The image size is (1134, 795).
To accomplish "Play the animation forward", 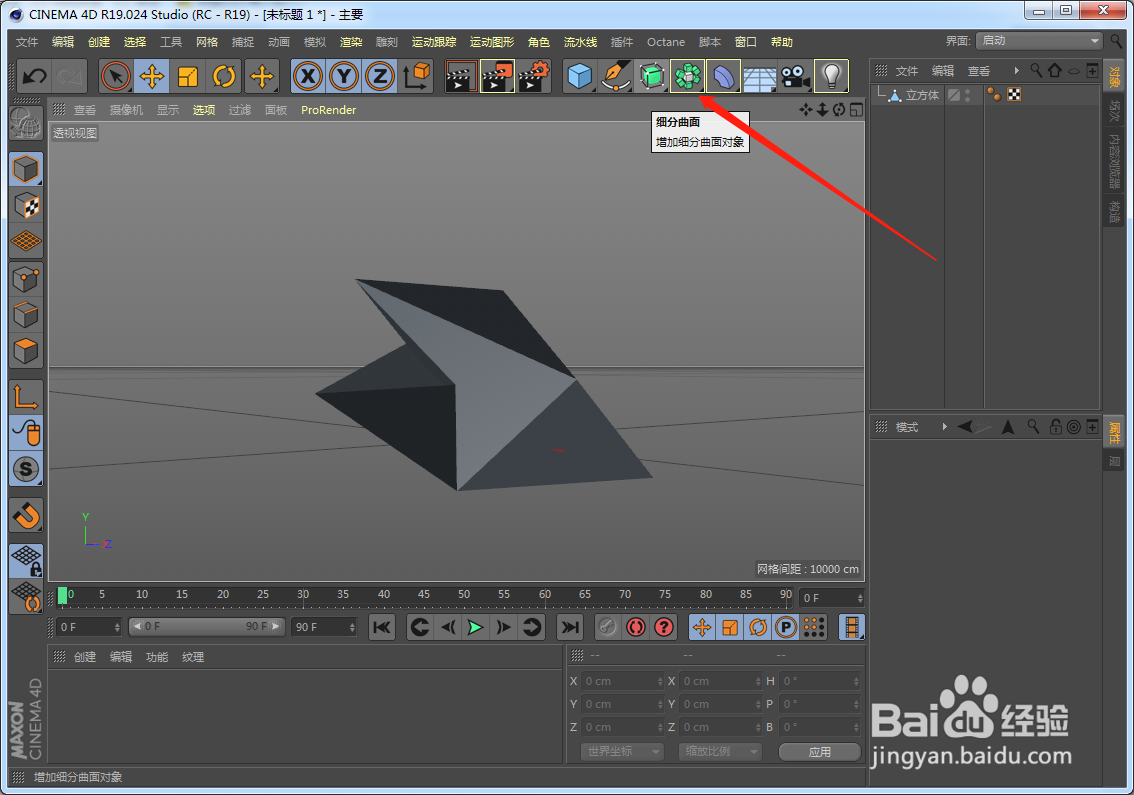I will (475, 627).
